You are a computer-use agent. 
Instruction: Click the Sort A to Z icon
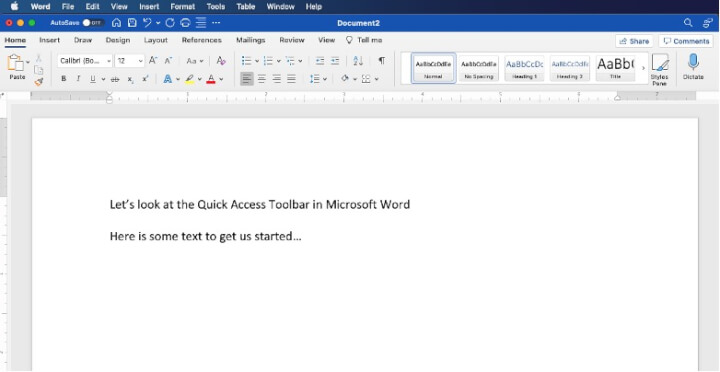(358, 61)
